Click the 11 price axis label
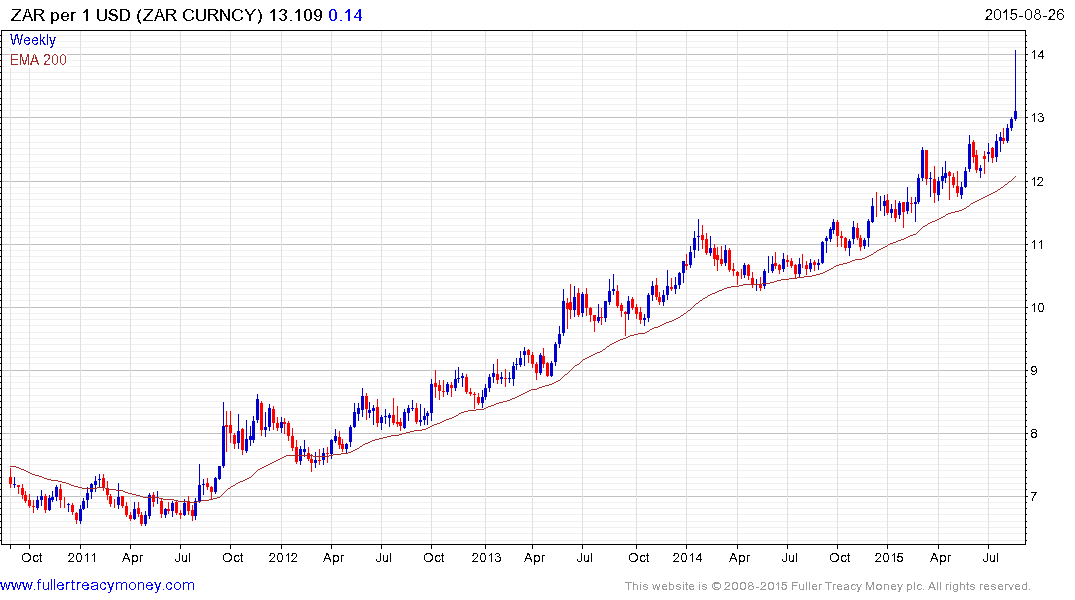 1037,245
